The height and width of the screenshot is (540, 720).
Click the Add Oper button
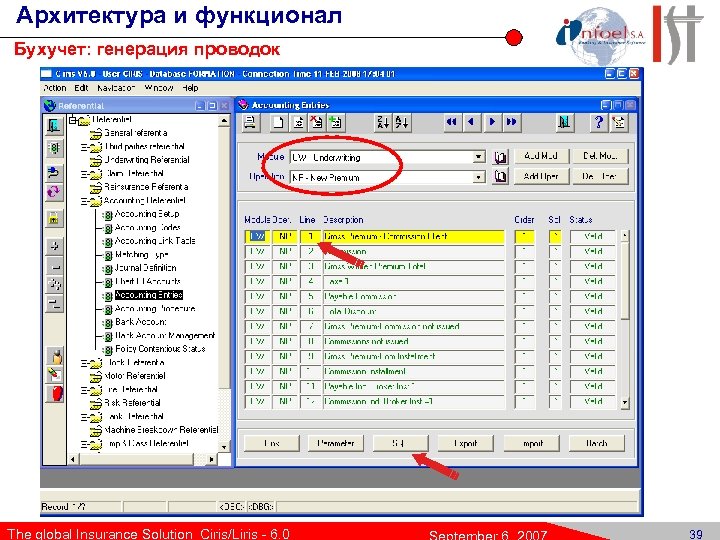(x=541, y=176)
